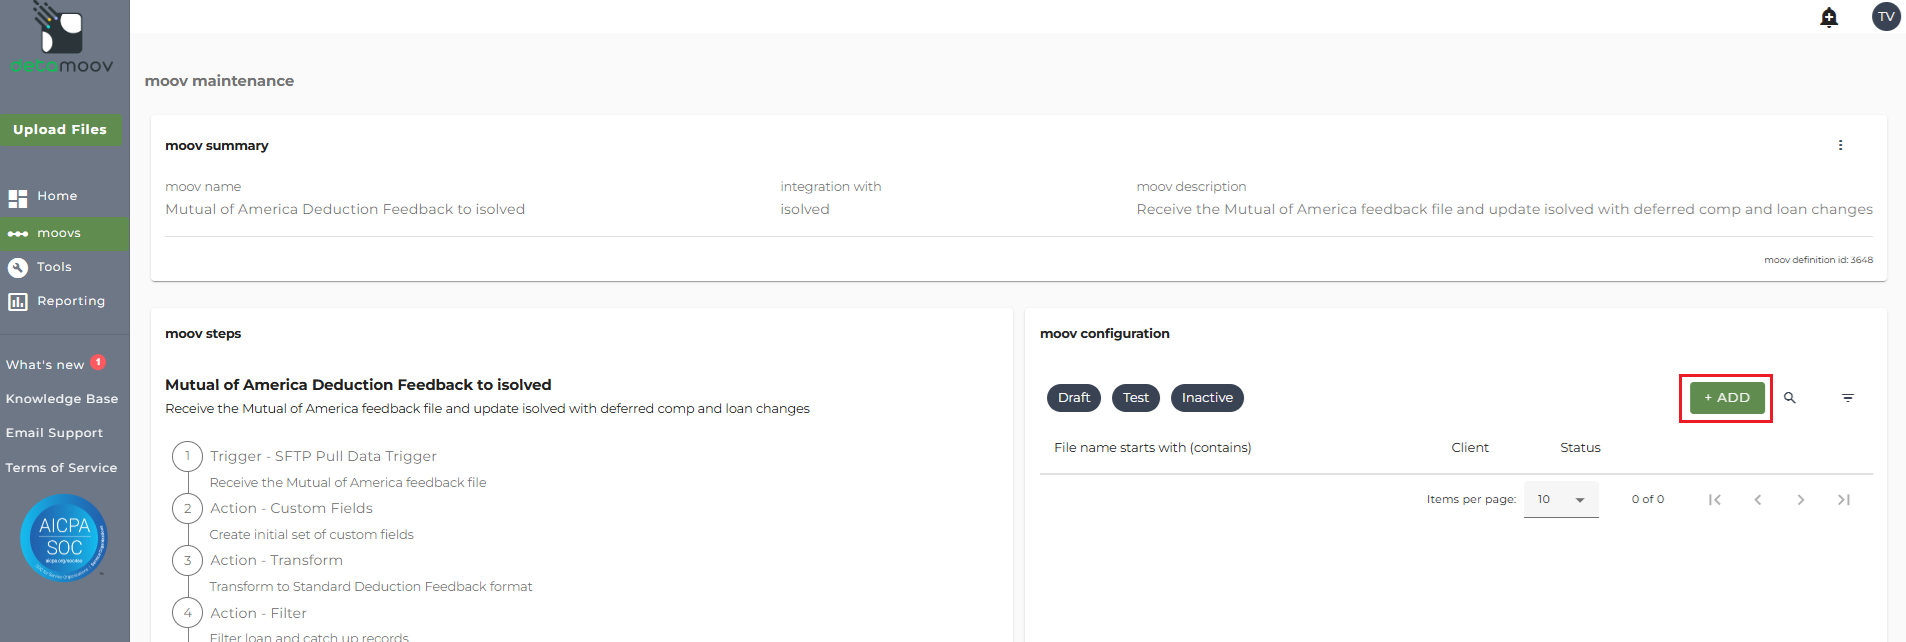Open Email Support link
1906x642 pixels.
pos(54,433)
